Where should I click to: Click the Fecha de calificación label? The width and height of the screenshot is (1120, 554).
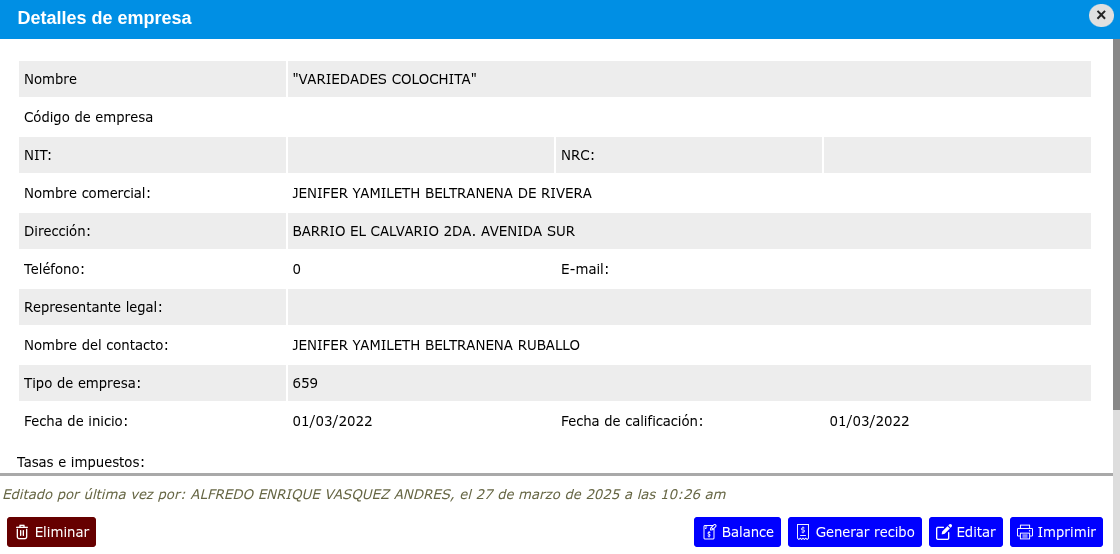click(632, 421)
